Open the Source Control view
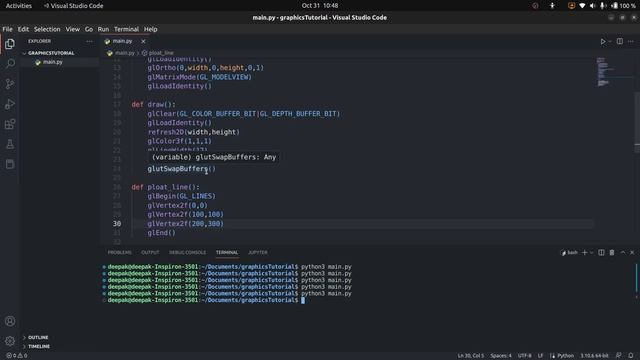Viewport: 640px width, 360px height. click(x=10, y=84)
